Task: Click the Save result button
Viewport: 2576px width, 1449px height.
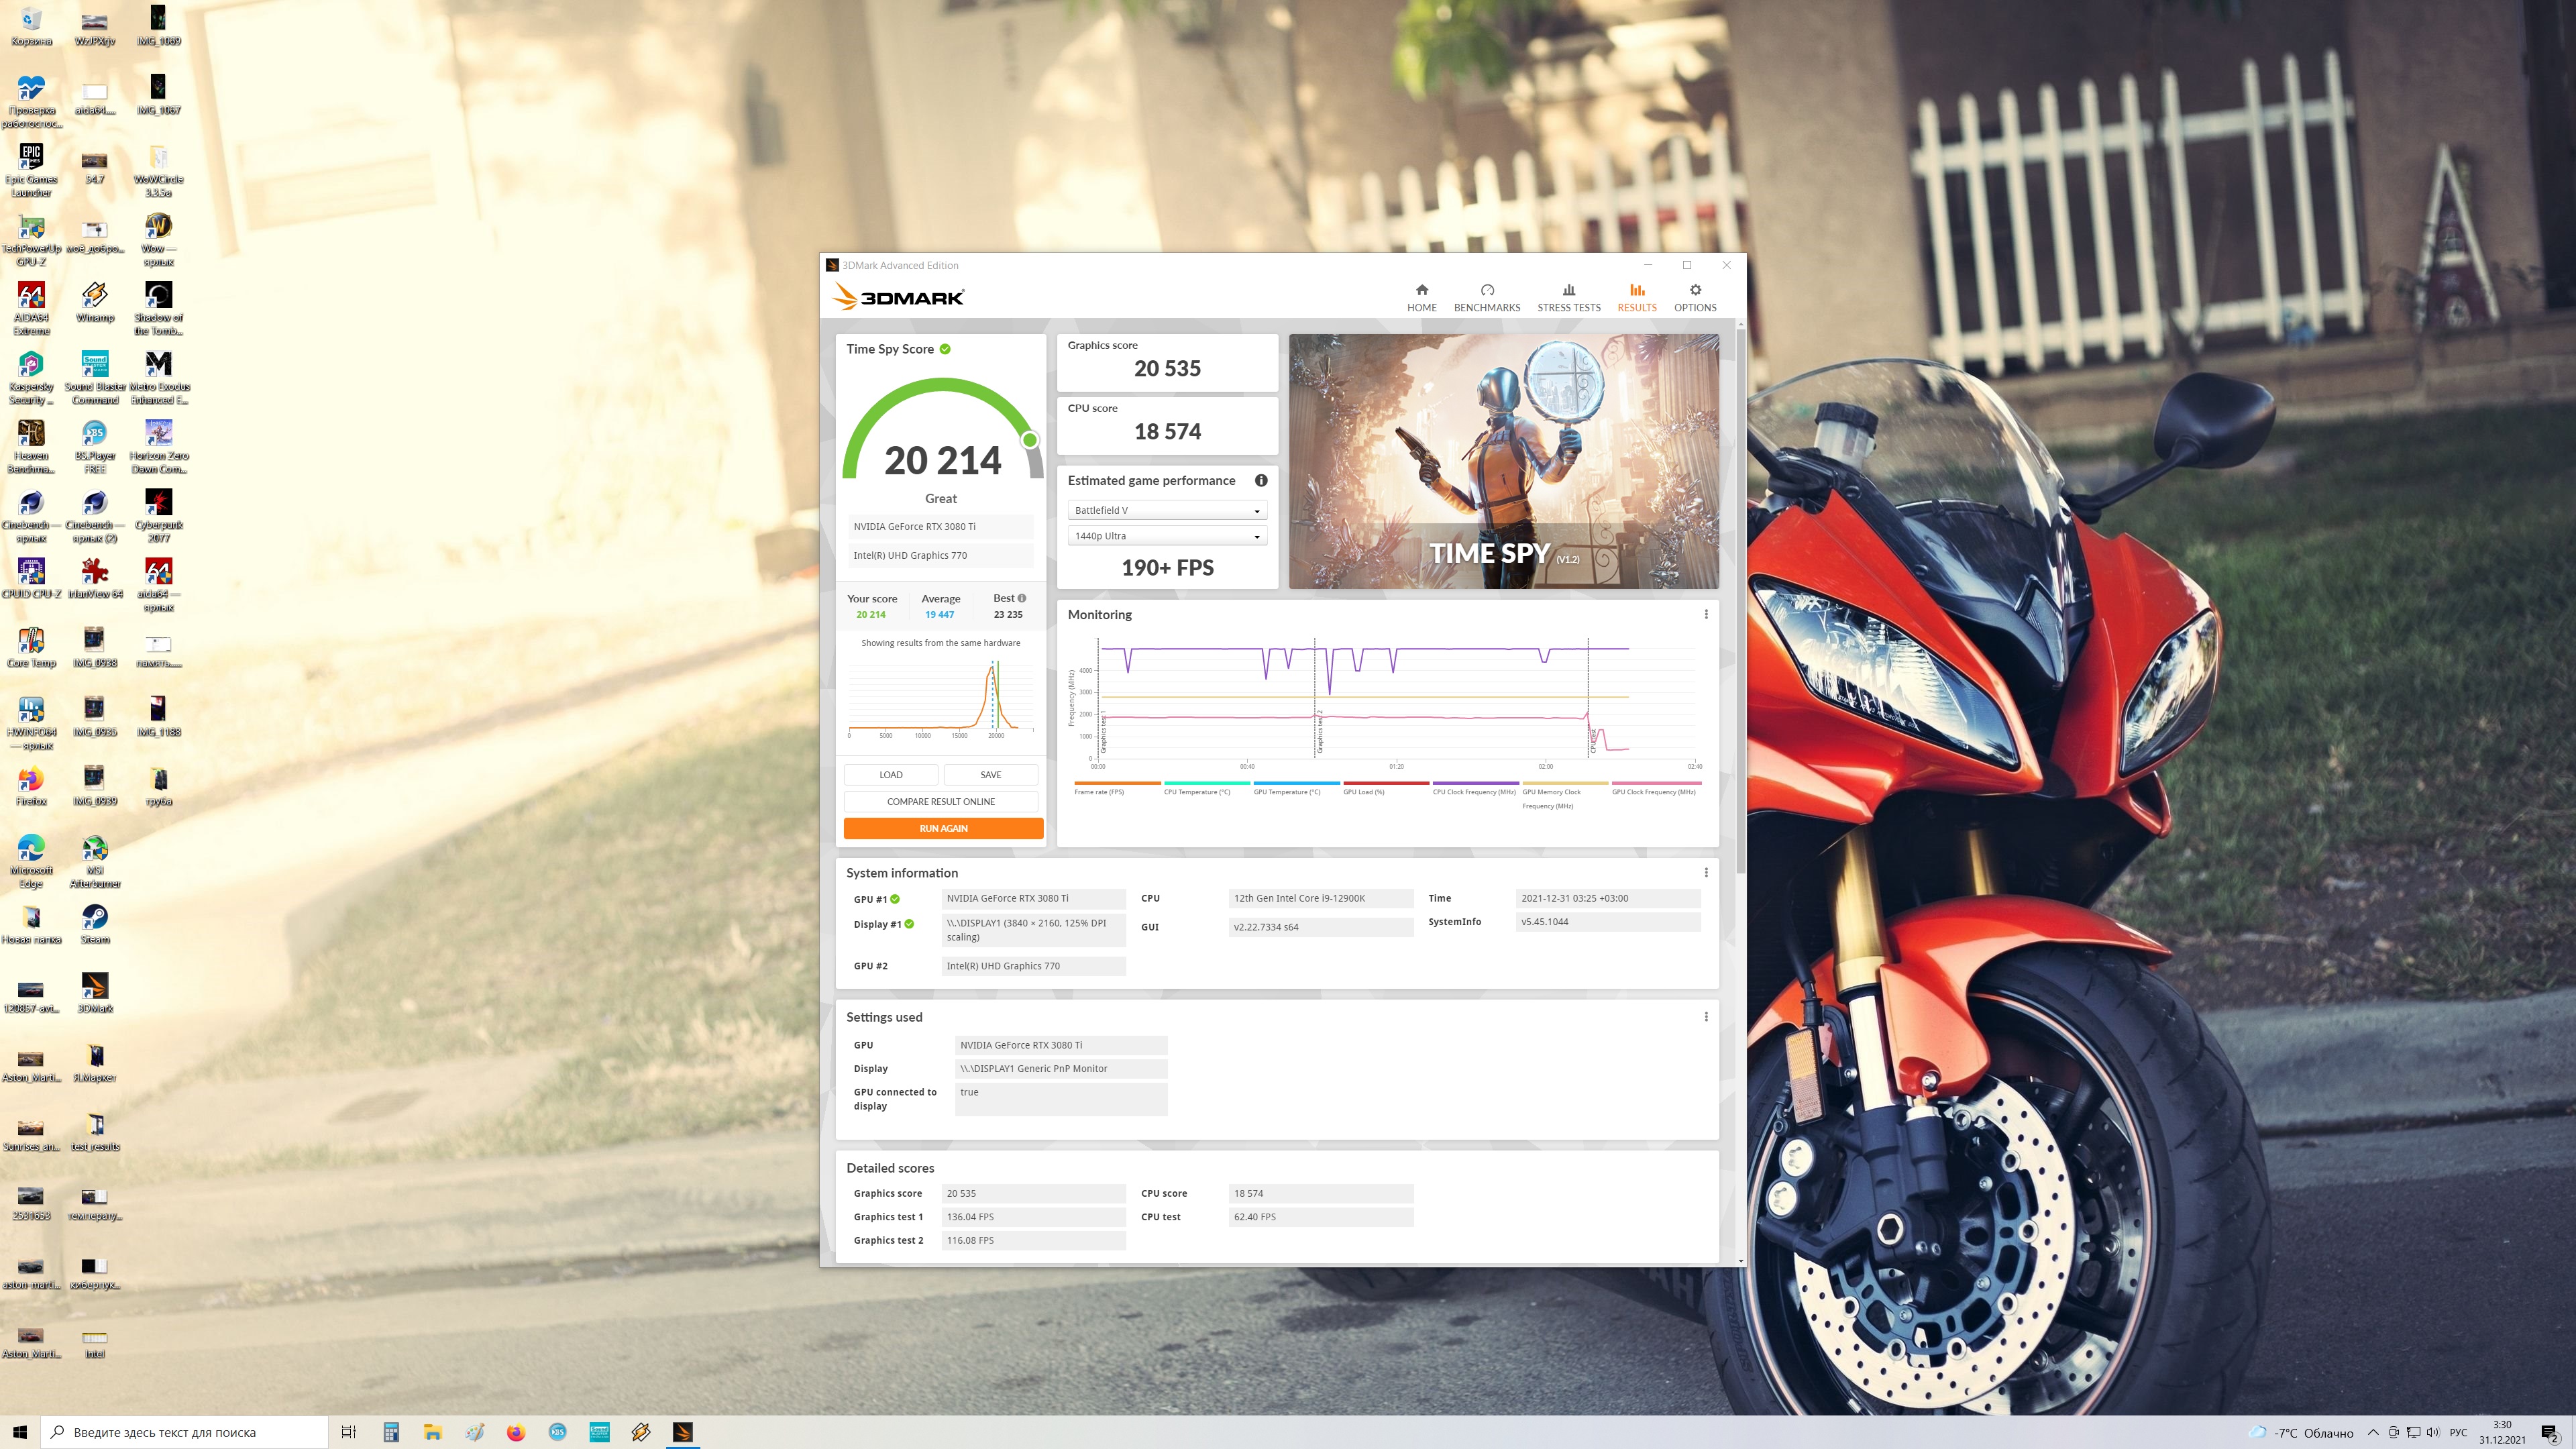Action: (990, 774)
